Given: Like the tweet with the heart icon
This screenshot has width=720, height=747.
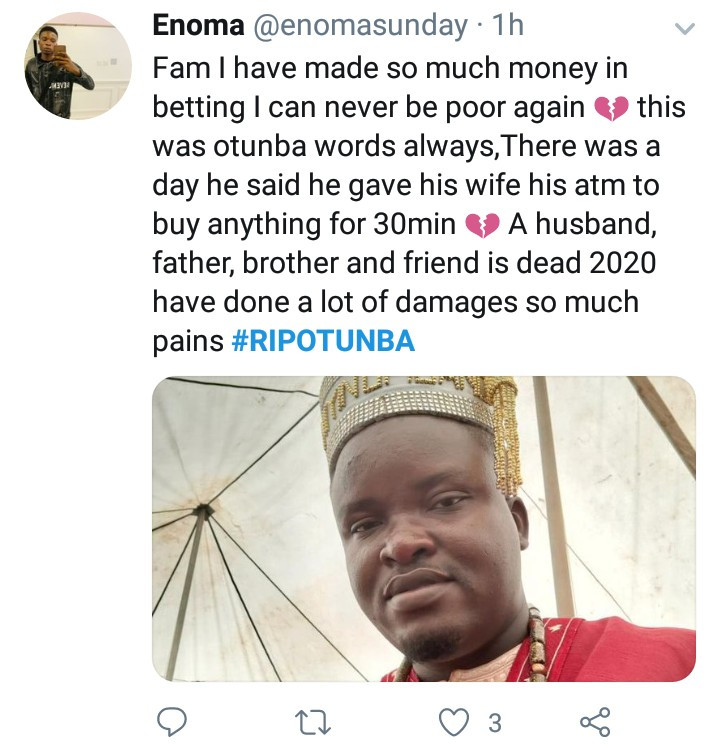Looking at the screenshot, I should point(454,722).
